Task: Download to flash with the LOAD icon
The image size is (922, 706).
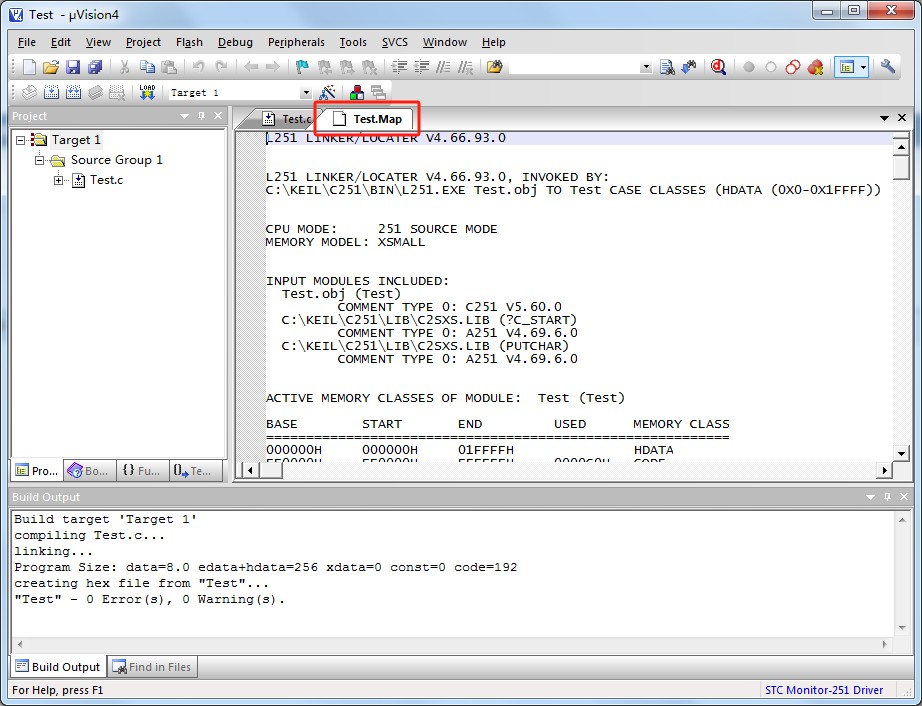Action: [147, 92]
